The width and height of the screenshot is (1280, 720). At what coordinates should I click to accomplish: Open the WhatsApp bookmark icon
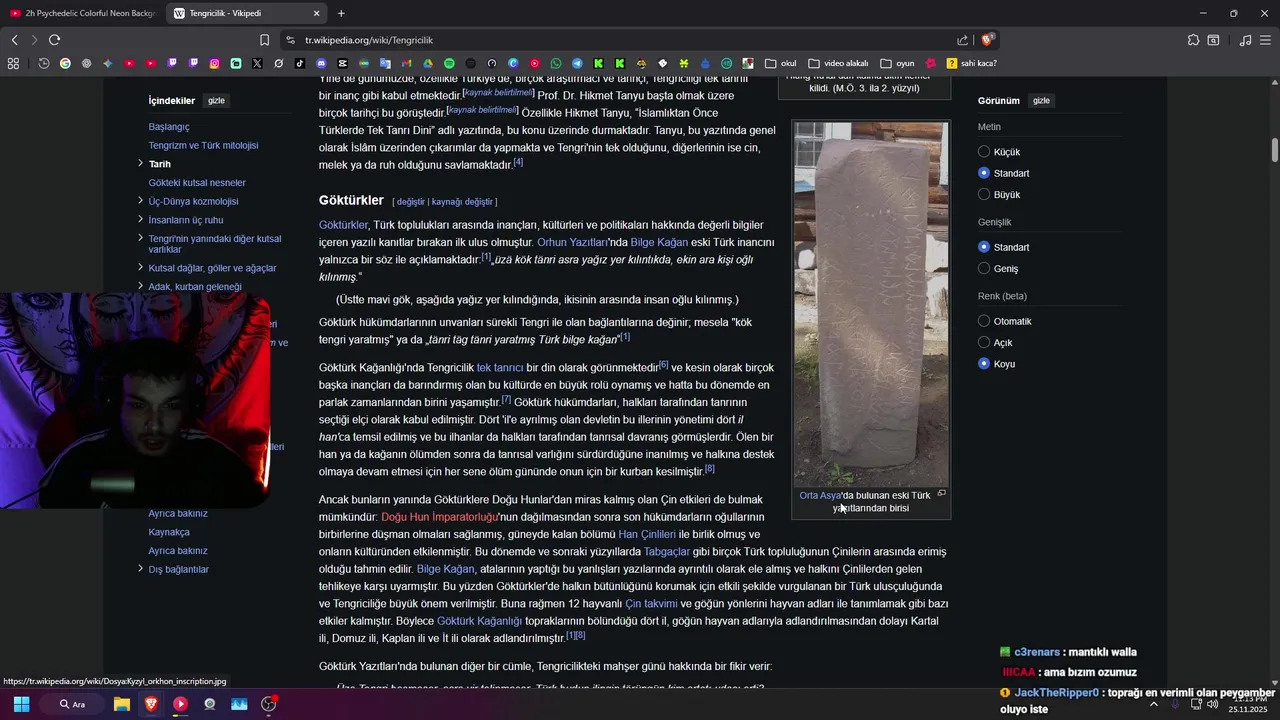(556, 63)
